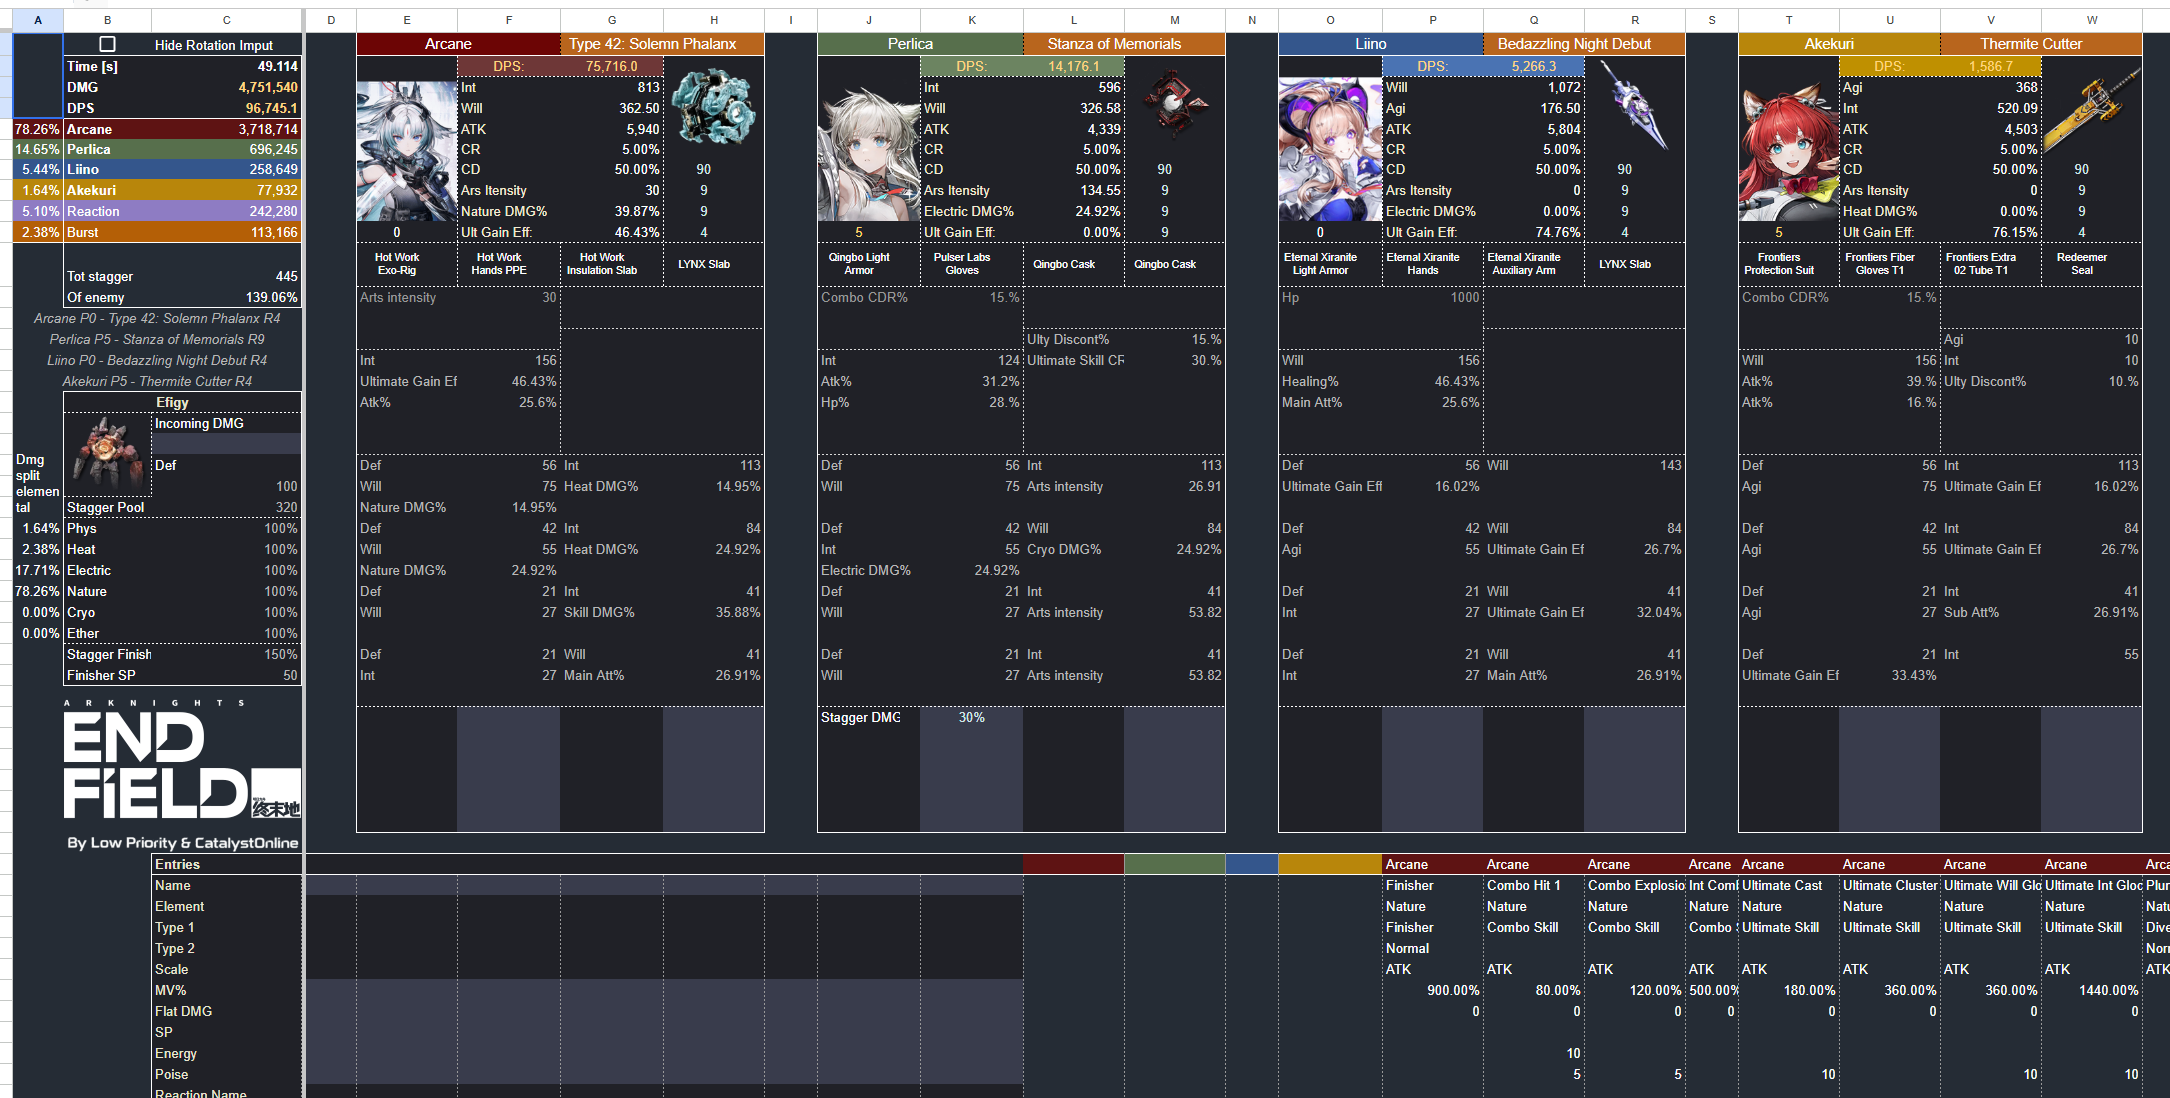Screen dimensions: 2170x1098
Task: Select the Akekuri character portrait
Action: (x=1789, y=152)
